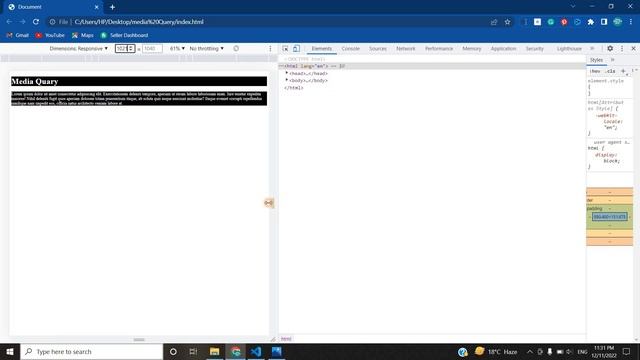Open the Application tab
Viewport: 640px width, 360px height.
[503, 49]
